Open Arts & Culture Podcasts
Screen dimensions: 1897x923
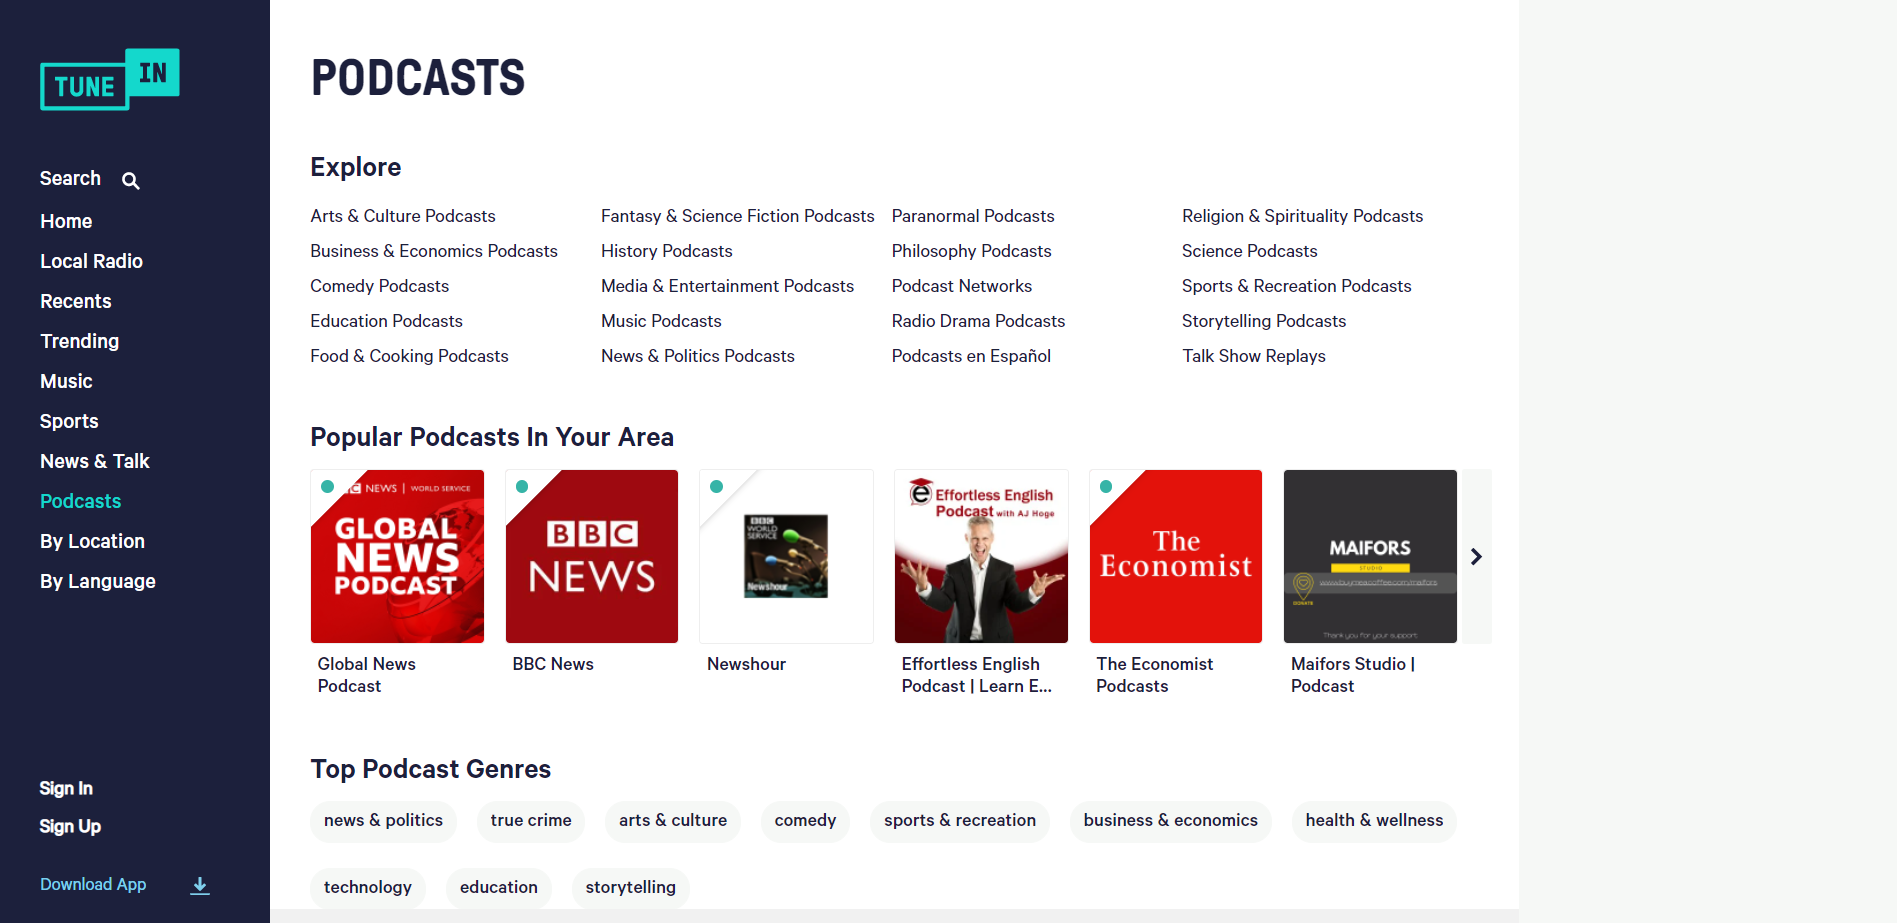pyautogui.click(x=403, y=216)
